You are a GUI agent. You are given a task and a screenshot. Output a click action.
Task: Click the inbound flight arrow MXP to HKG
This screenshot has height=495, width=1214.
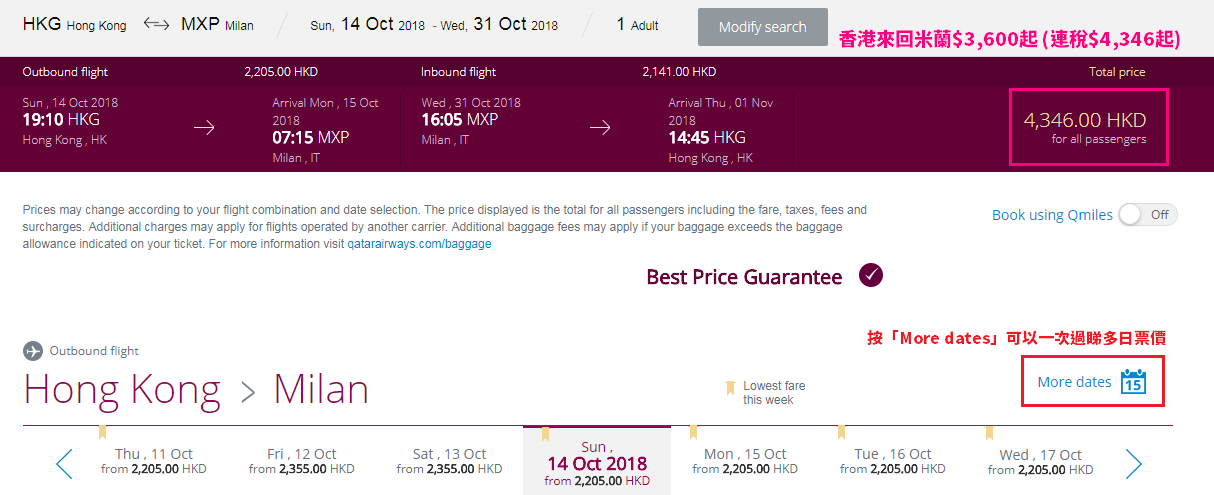[601, 127]
